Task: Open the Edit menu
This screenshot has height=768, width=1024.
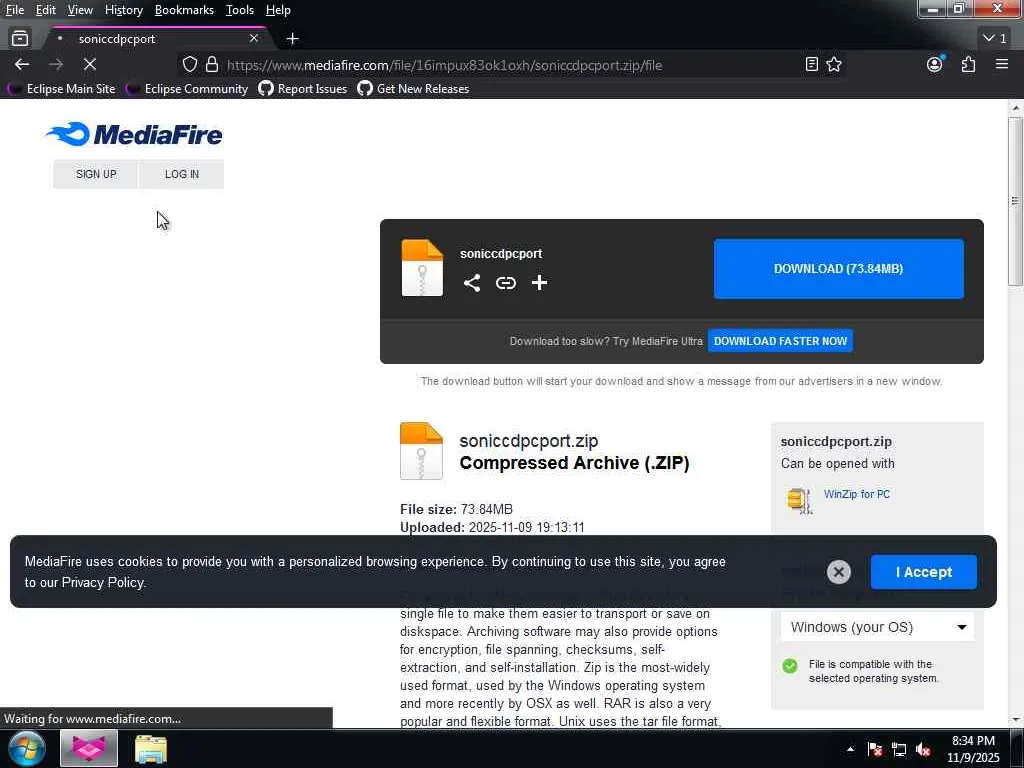Action: (46, 10)
